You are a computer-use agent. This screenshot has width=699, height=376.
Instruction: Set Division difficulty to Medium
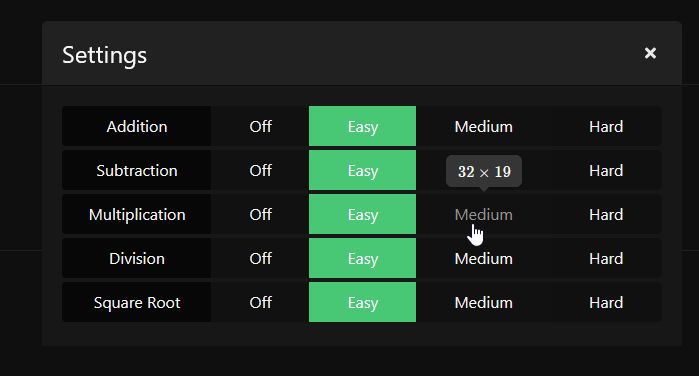coord(483,258)
